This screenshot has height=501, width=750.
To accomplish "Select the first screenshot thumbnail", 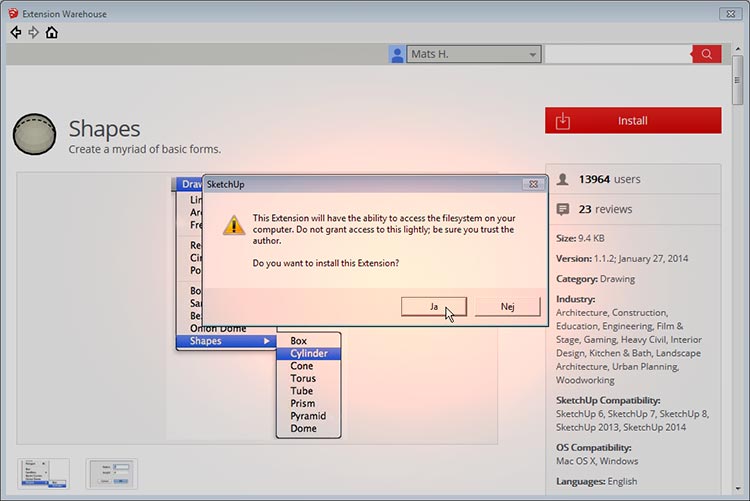I will point(44,474).
